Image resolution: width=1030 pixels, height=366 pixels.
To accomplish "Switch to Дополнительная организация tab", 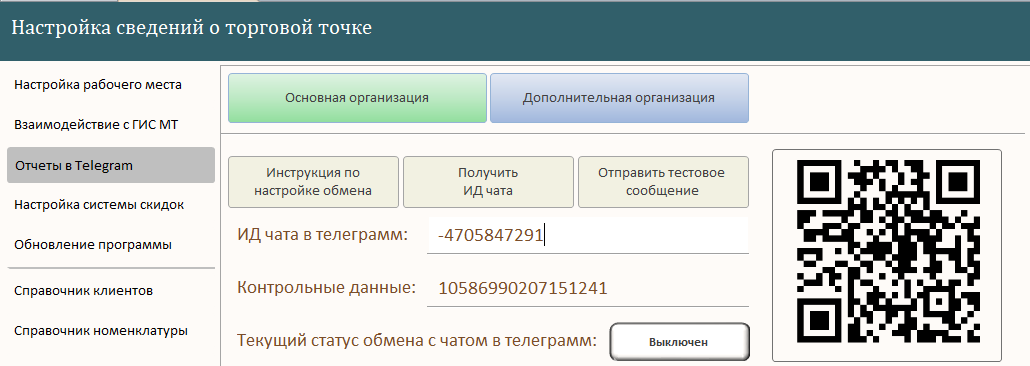I will click(619, 98).
